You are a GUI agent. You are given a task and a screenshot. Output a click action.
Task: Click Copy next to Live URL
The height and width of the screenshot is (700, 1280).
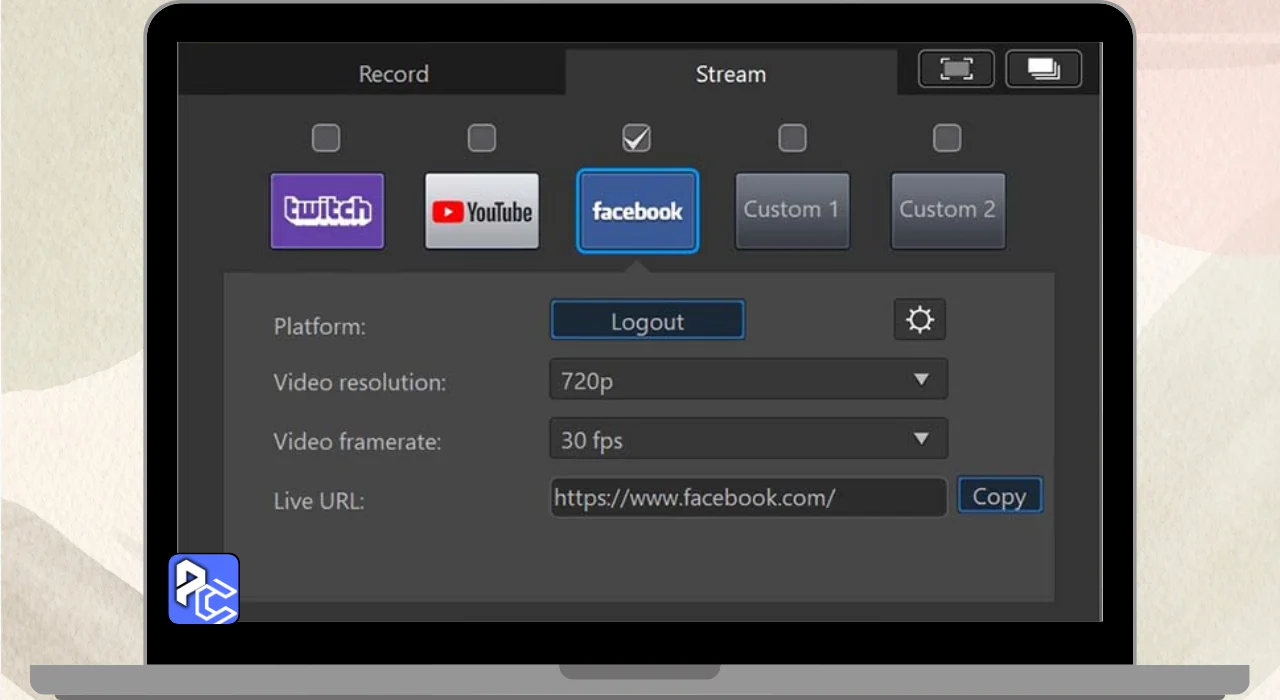tap(999, 497)
